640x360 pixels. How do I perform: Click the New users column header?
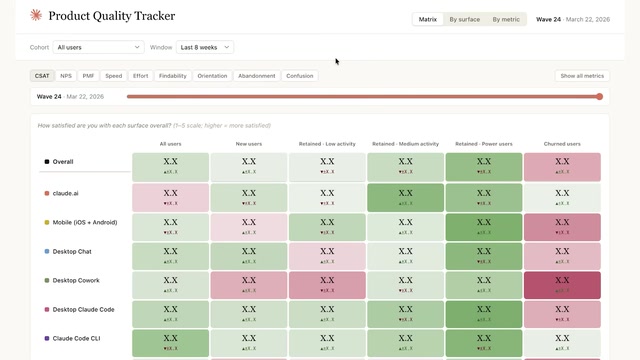(x=249, y=144)
